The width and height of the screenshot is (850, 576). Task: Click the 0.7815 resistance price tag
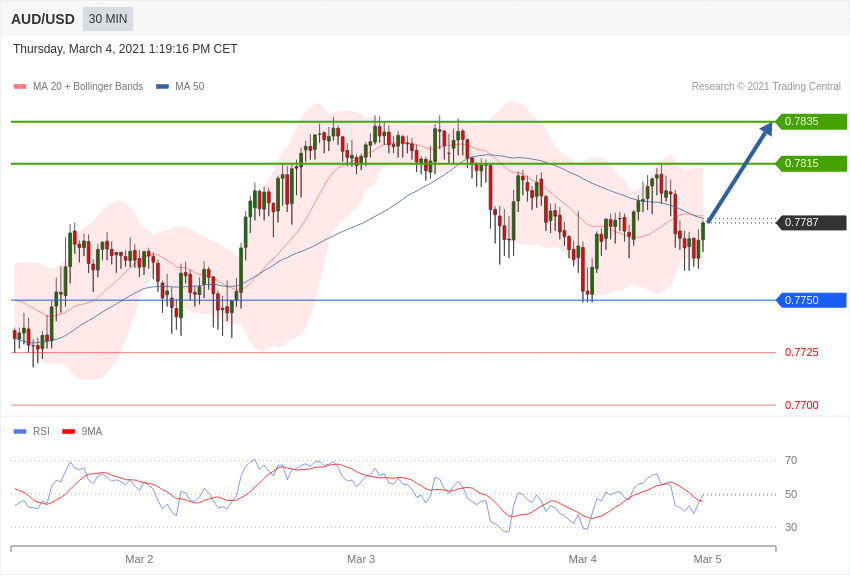pyautogui.click(x=811, y=164)
